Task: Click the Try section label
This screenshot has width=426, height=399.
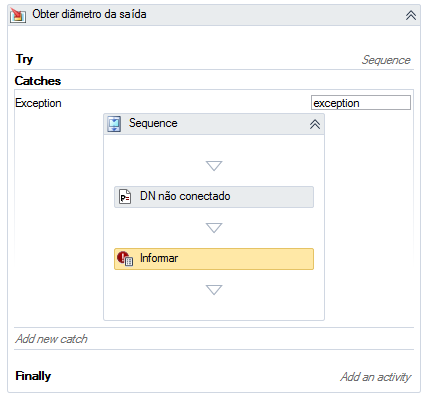Action: click(x=24, y=59)
